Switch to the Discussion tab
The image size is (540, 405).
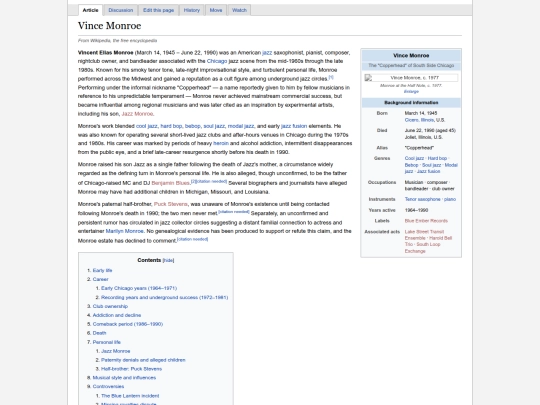point(121,10)
